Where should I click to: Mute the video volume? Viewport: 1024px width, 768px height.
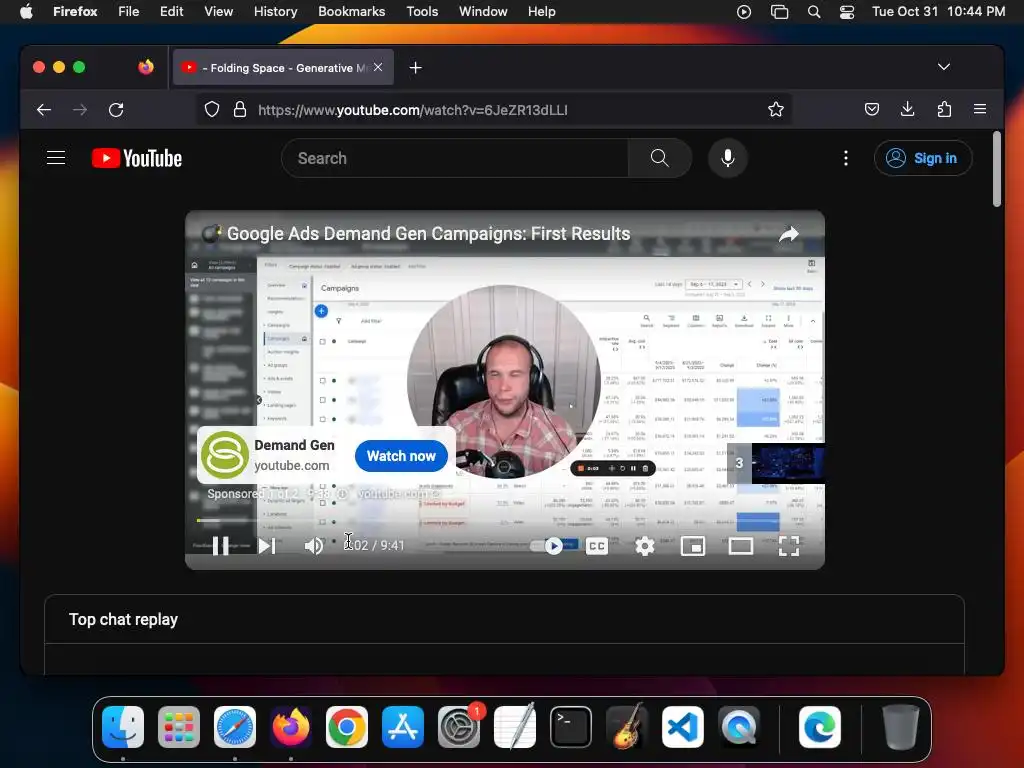pos(313,546)
